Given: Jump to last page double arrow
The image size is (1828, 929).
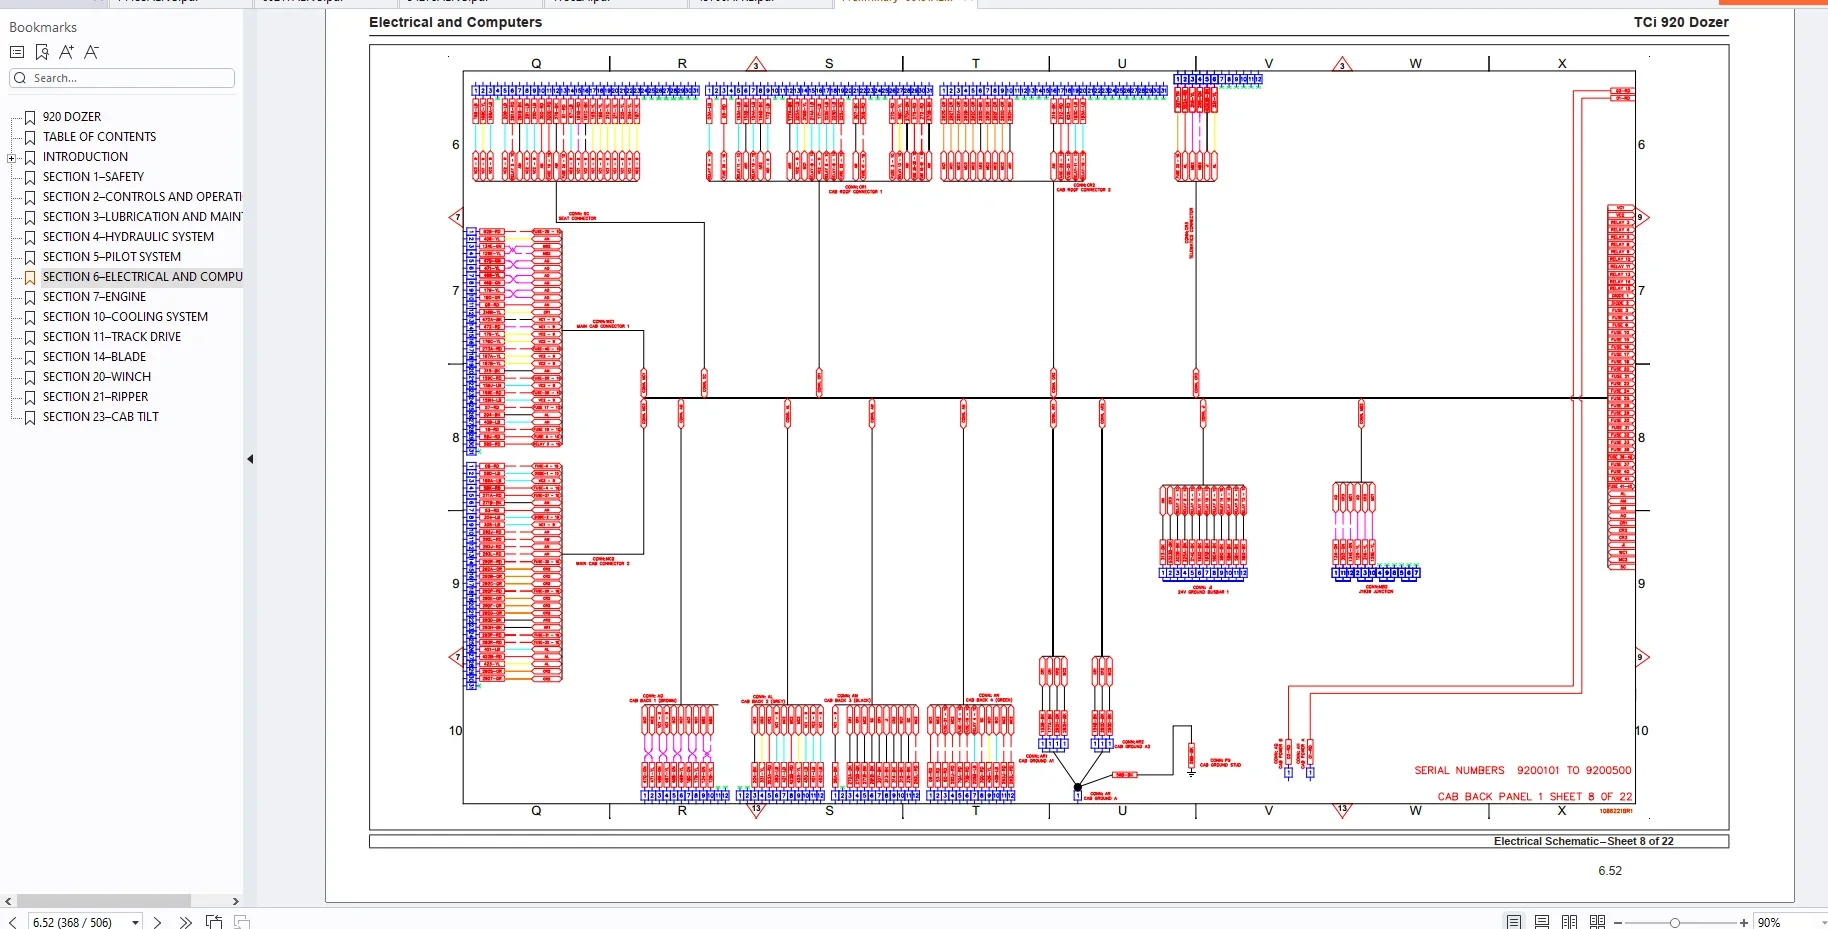Looking at the screenshot, I should coord(185,922).
